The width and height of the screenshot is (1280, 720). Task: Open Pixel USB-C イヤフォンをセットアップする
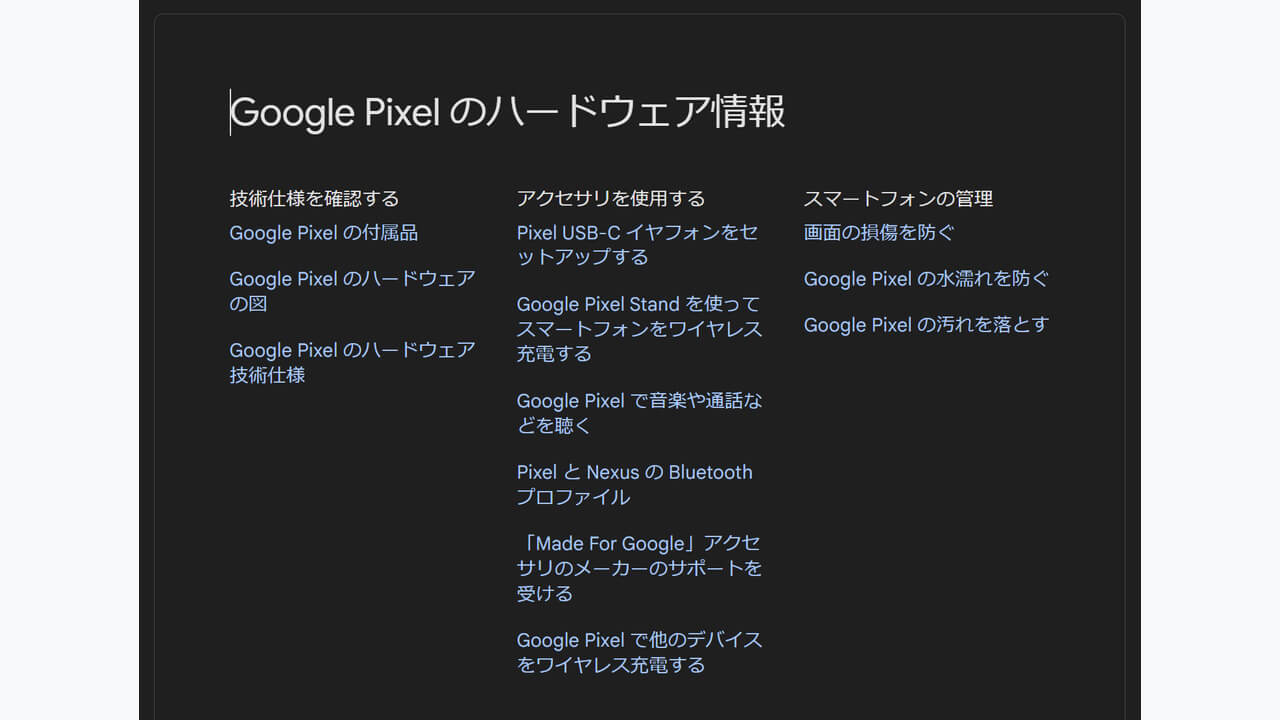pos(636,245)
